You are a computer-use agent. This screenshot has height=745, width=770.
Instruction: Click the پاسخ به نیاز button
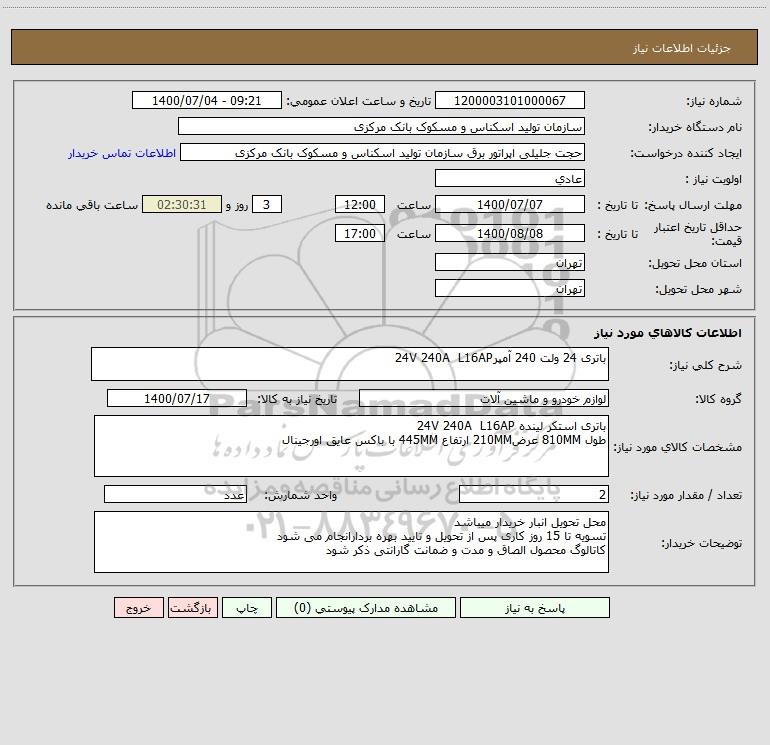(535, 607)
